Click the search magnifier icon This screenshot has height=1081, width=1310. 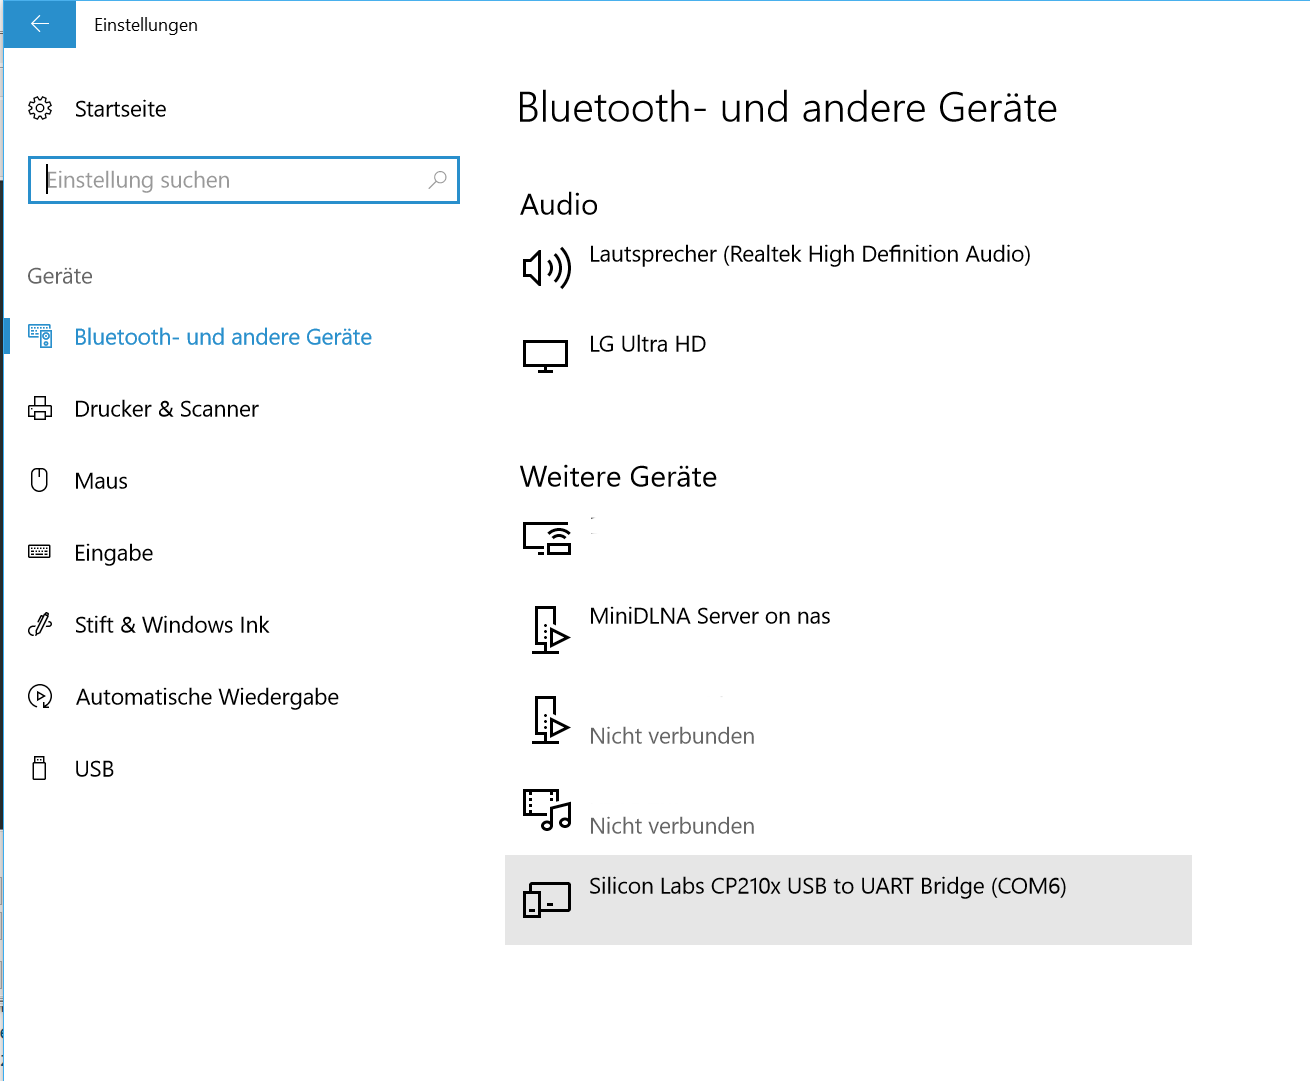point(438,180)
